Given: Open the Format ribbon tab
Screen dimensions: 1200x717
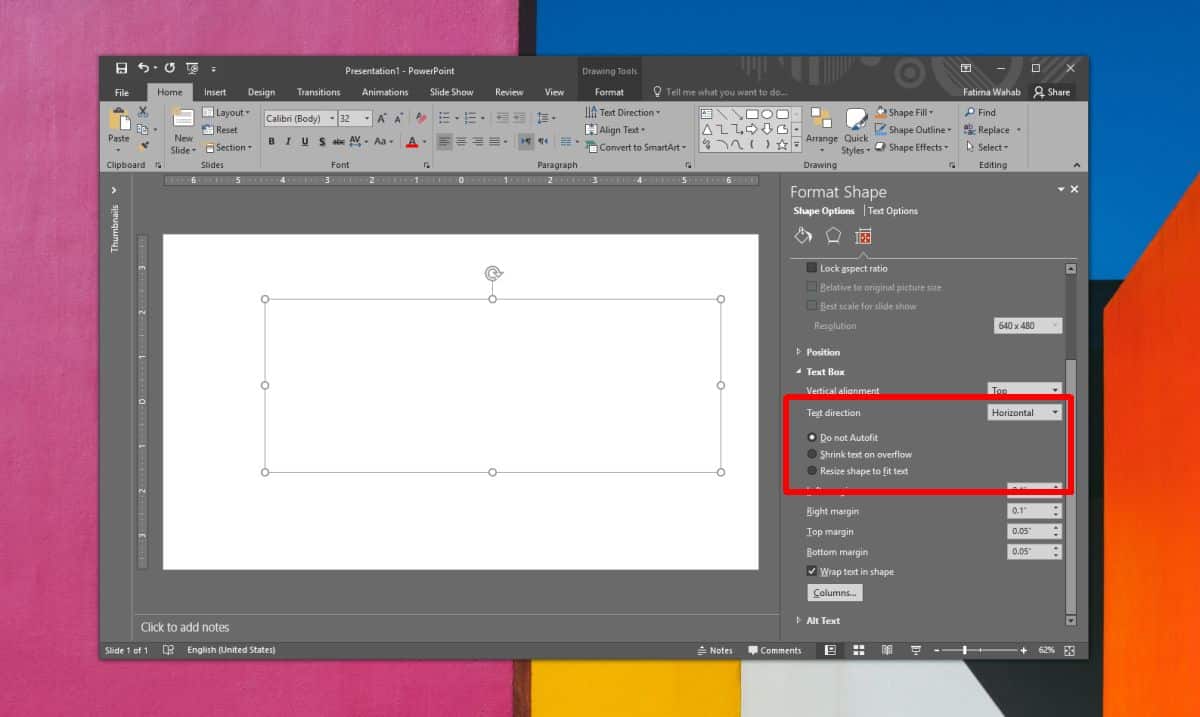Looking at the screenshot, I should [x=610, y=91].
